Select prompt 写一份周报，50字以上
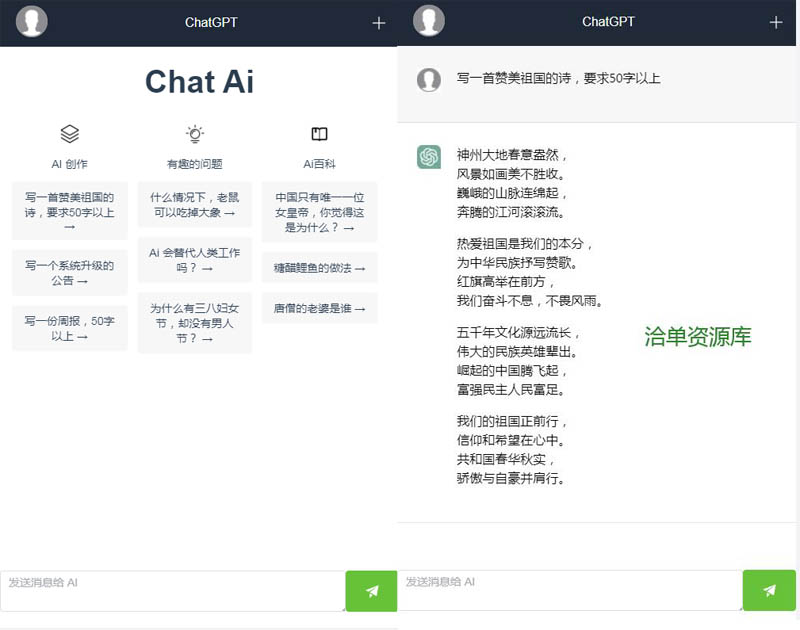Image resolution: width=800 pixels, height=630 pixels. click(70, 328)
